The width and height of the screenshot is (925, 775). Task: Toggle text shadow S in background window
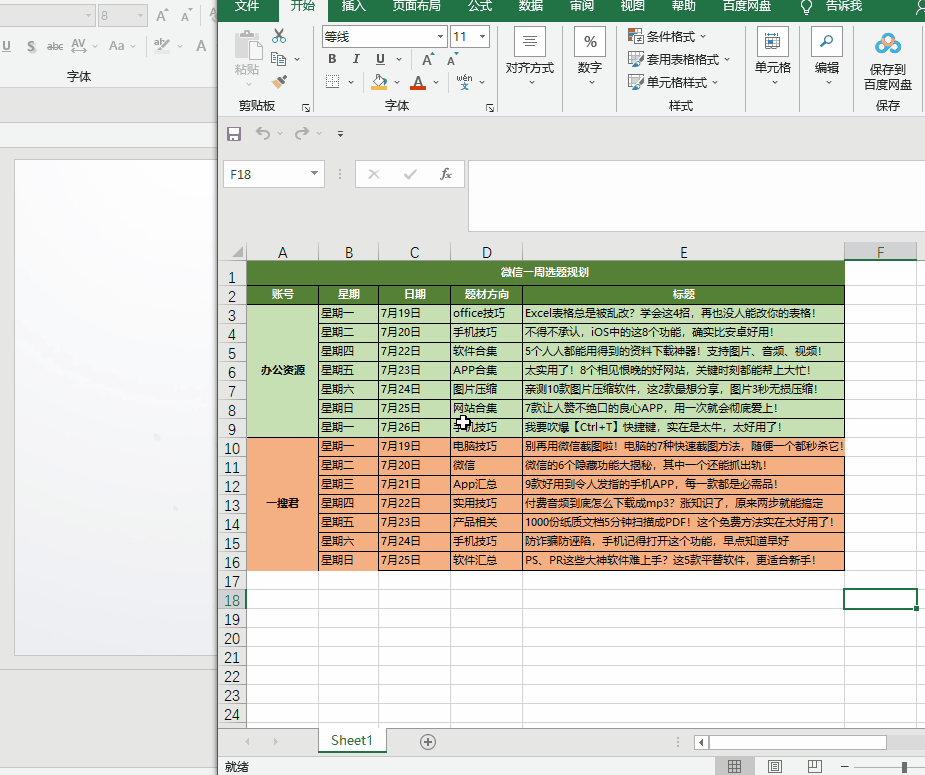pyautogui.click(x=31, y=46)
